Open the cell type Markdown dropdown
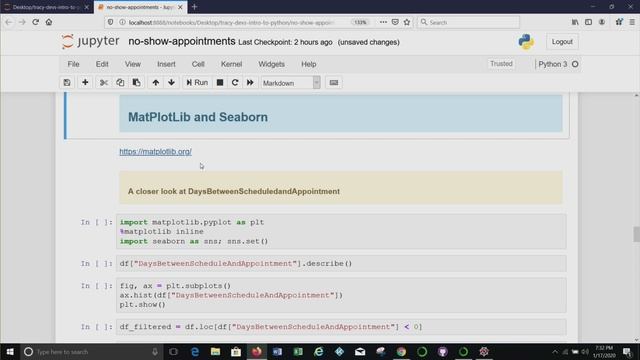 (x=291, y=83)
